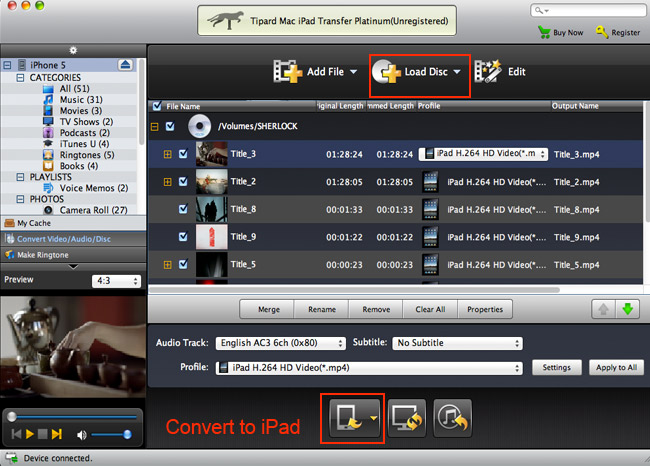
Task: Click the disc icon for /Volumes/SHERLOCK
Action: coord(199,126)
